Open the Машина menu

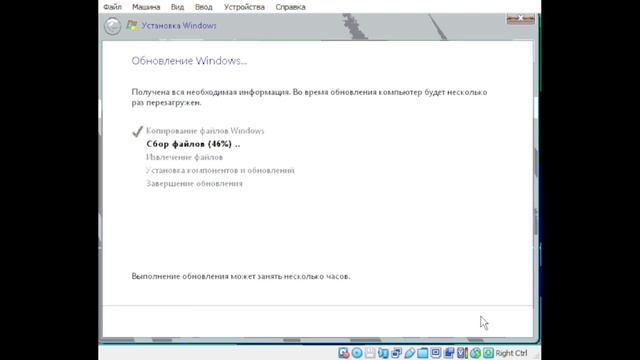pos(146,7)
